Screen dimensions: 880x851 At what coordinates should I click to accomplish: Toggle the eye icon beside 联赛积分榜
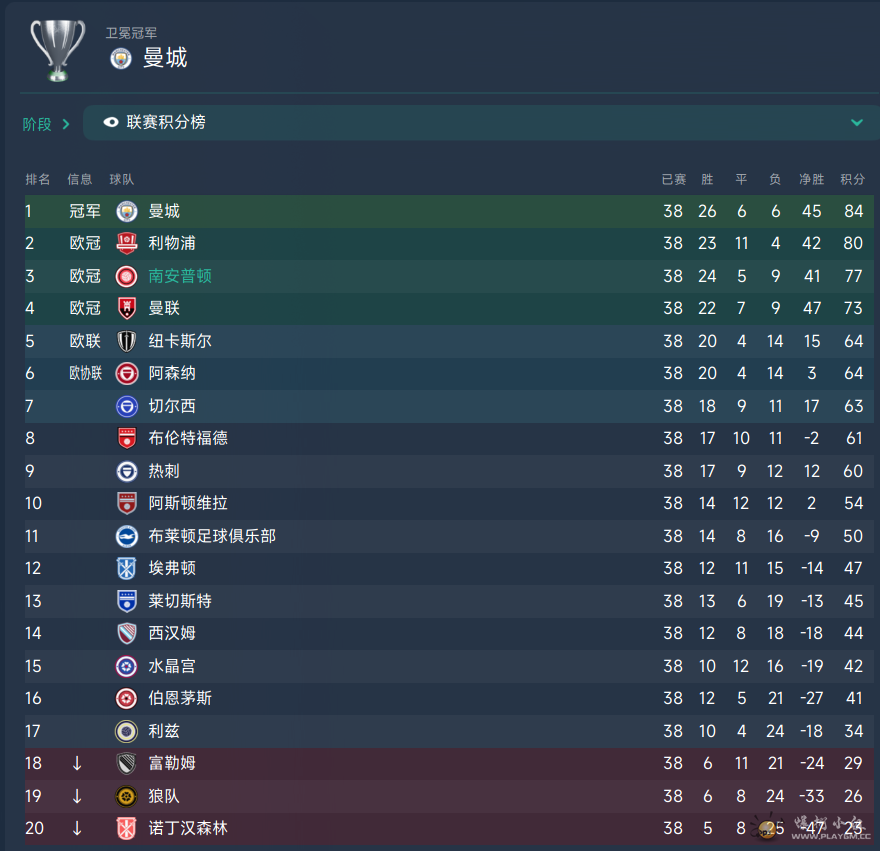pos(111,122)
